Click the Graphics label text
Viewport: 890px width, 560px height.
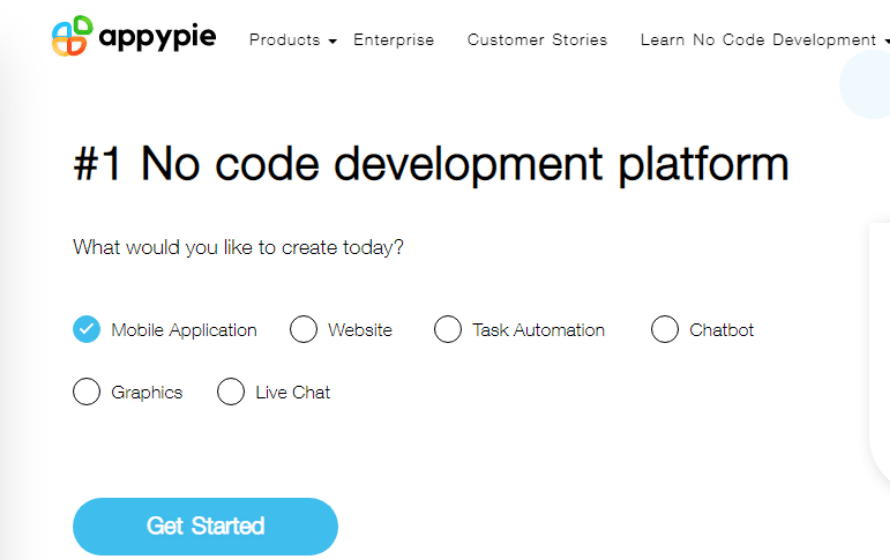click(147, 393)
